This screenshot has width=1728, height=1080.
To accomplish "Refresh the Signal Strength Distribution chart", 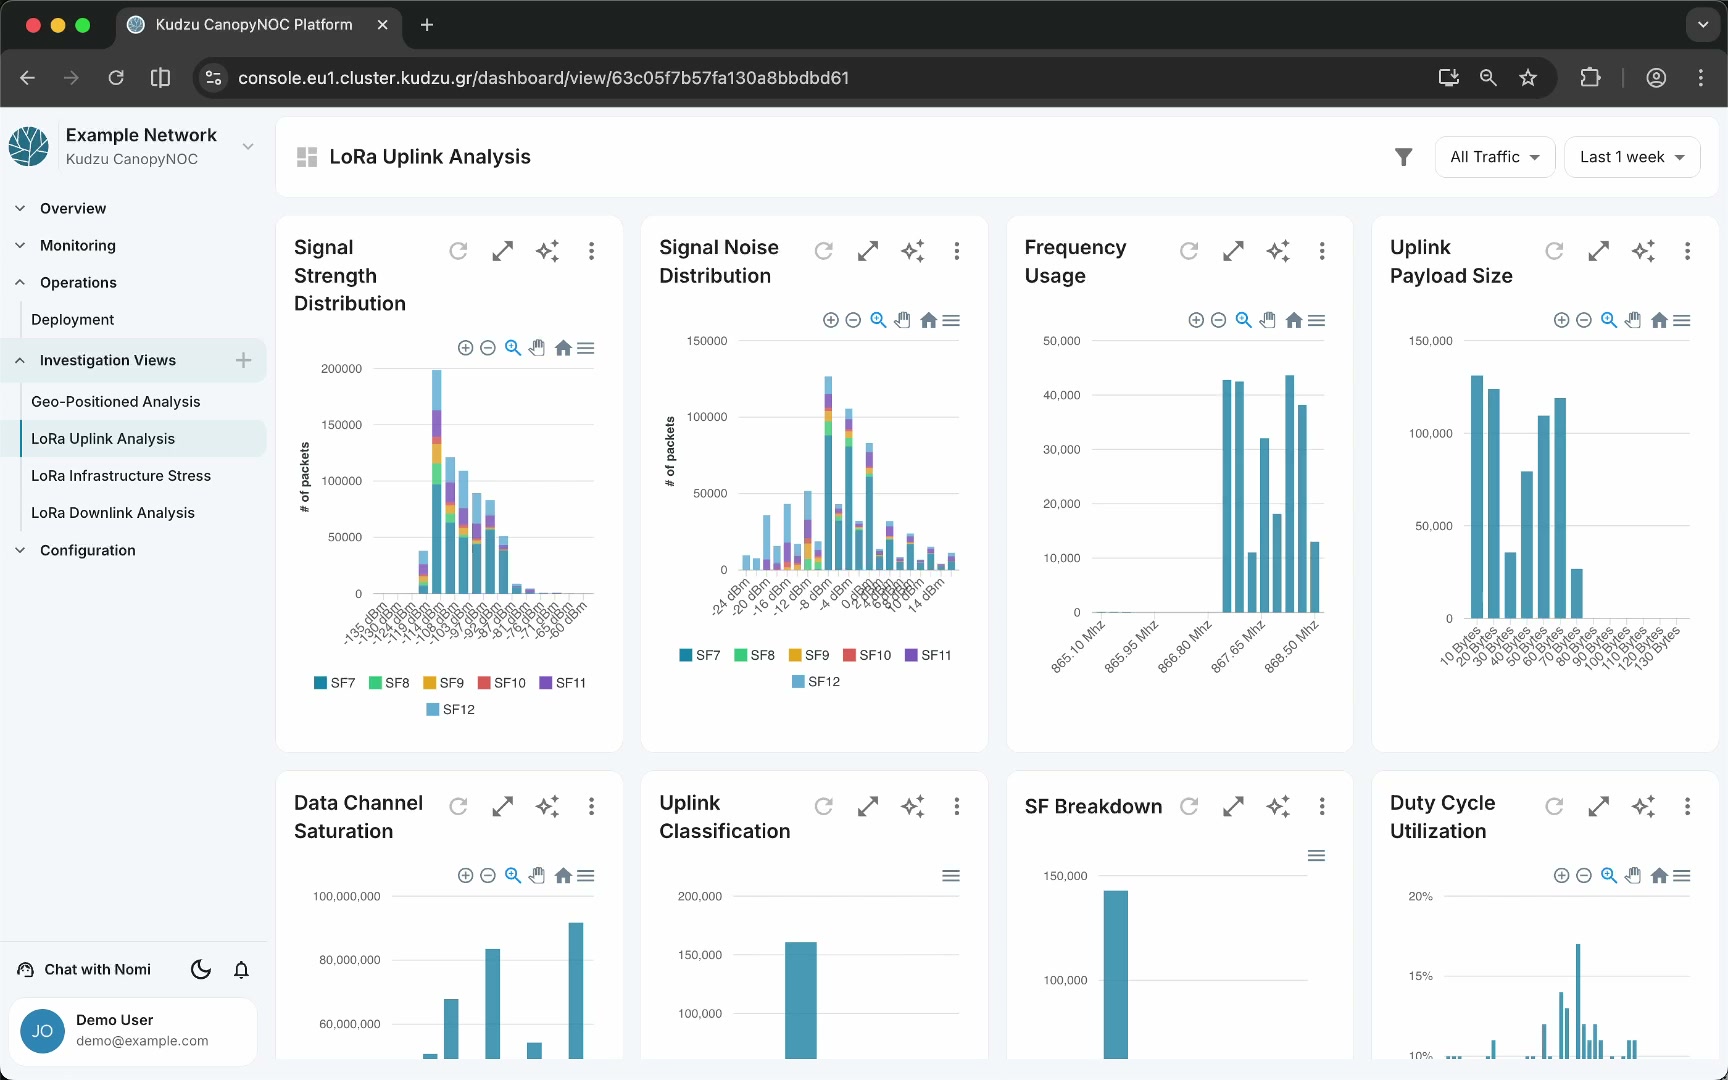I will [458, 251].
